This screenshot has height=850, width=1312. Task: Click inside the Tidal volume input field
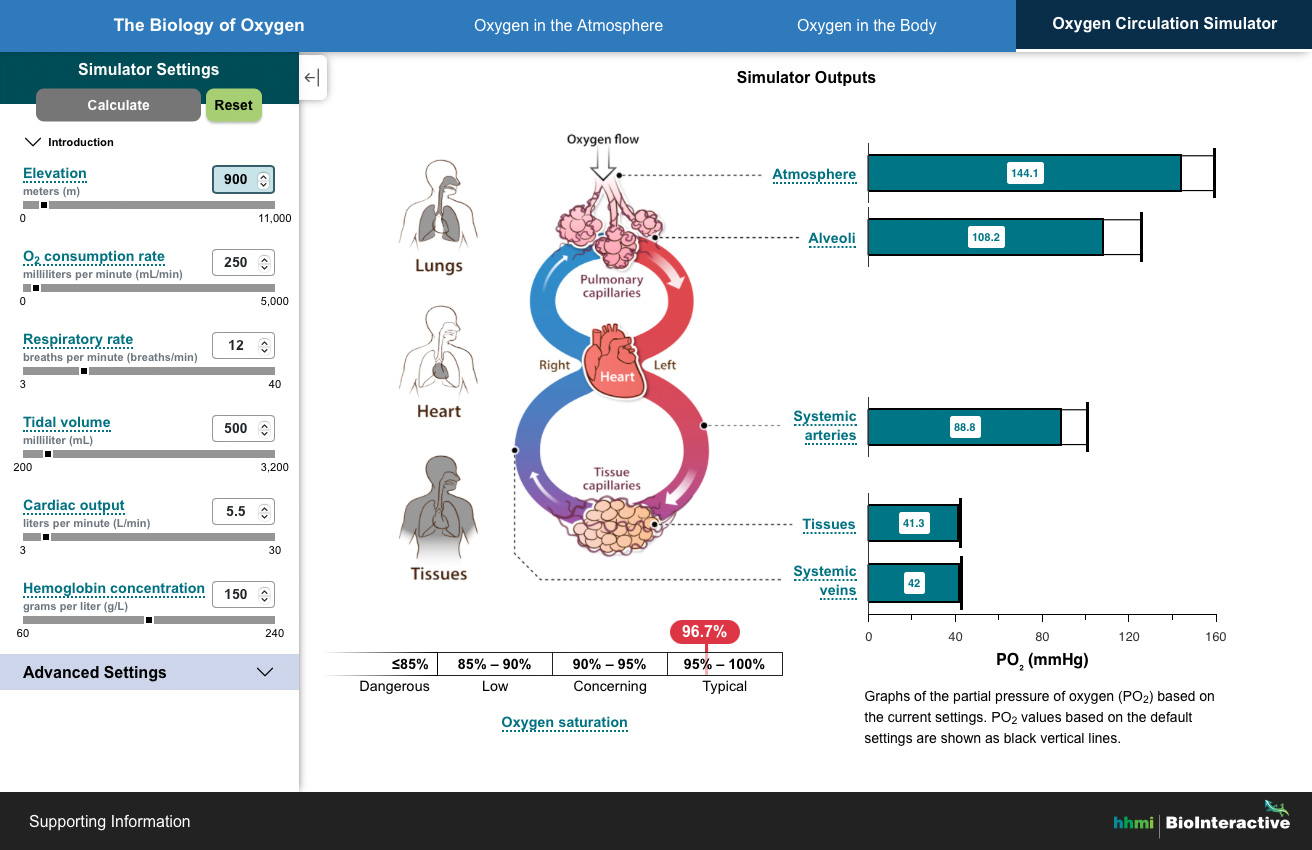point(240,428)
